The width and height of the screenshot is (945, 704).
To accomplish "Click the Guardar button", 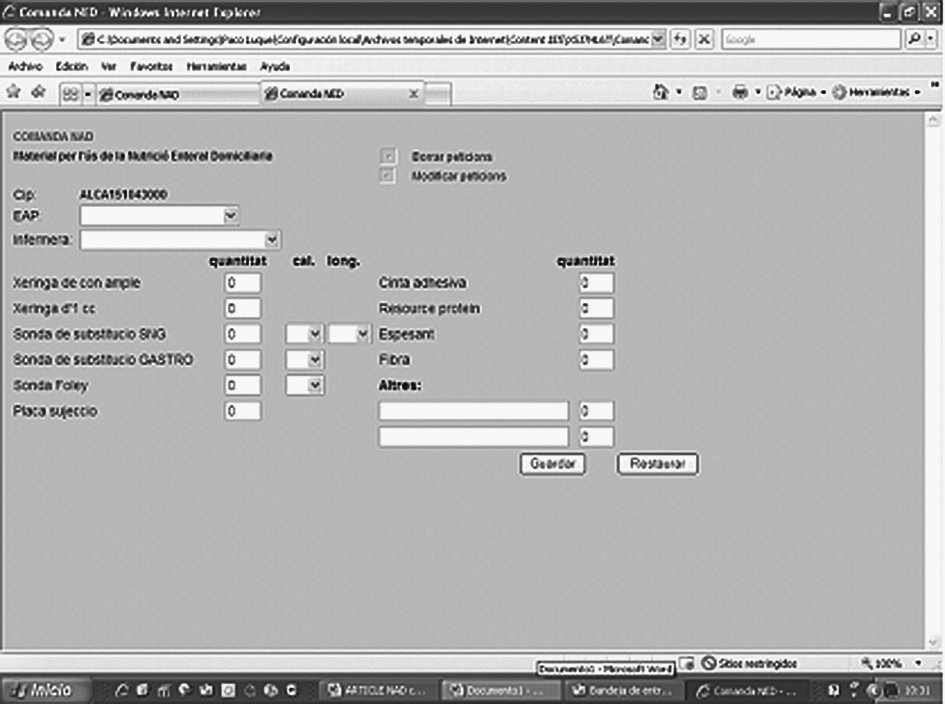I will coord(552,464).
